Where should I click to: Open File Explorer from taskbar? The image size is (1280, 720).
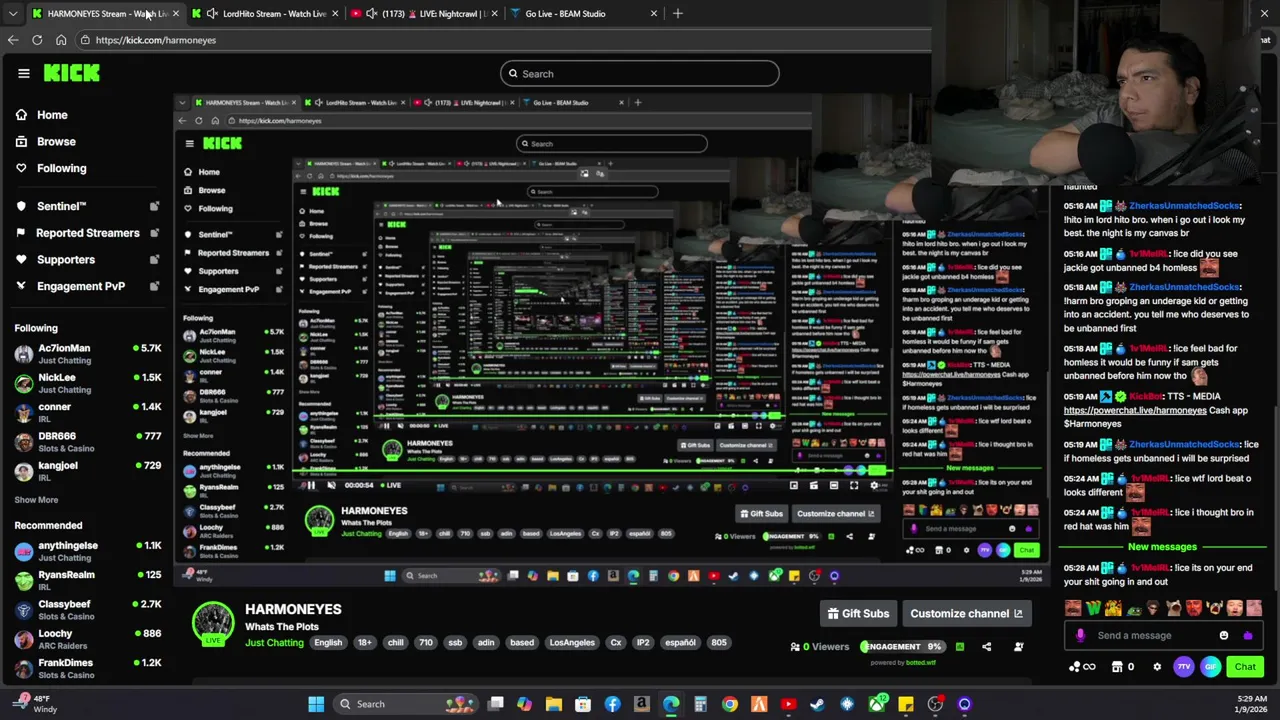553,704
